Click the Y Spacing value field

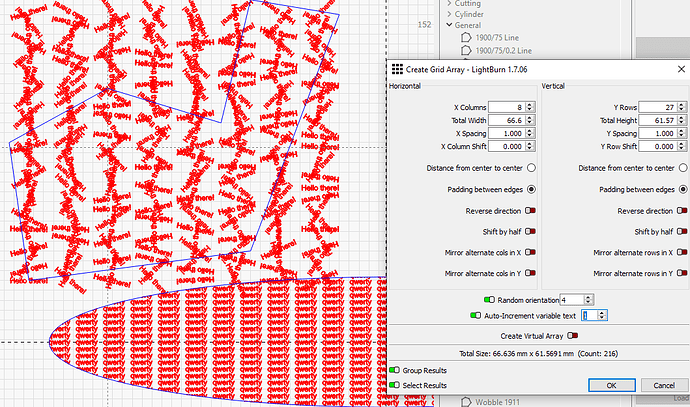tap(658, 133)
